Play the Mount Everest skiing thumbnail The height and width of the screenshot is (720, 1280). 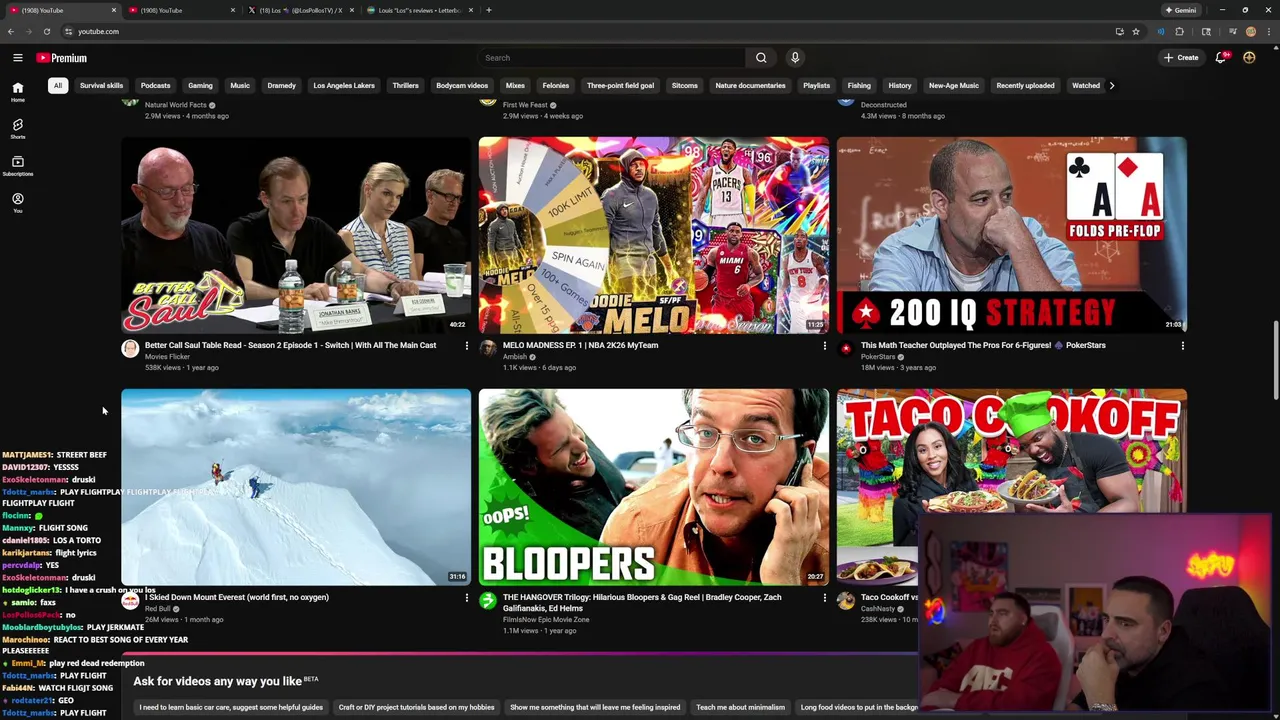296,487
